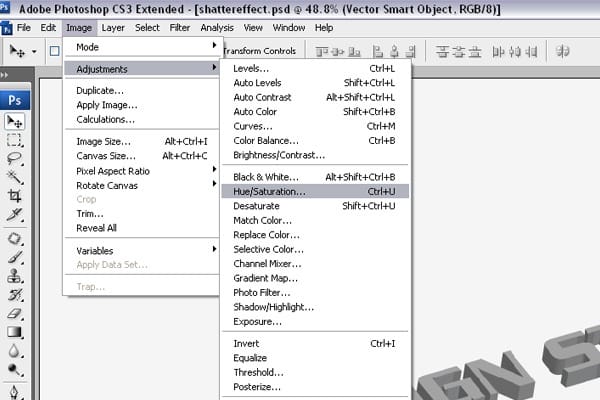Image resolution: width=600 pixels, height=400 pixels.
Task: Open the Analysis menu
Action: coord(217,28)
